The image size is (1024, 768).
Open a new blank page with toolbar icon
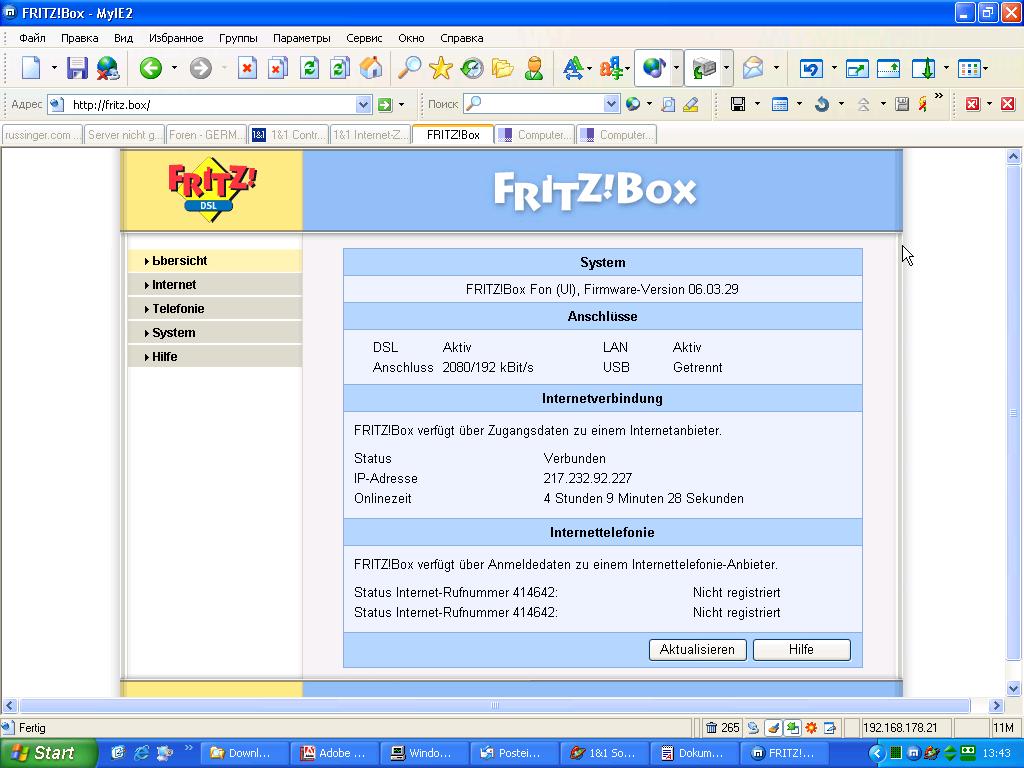point(31,68)
